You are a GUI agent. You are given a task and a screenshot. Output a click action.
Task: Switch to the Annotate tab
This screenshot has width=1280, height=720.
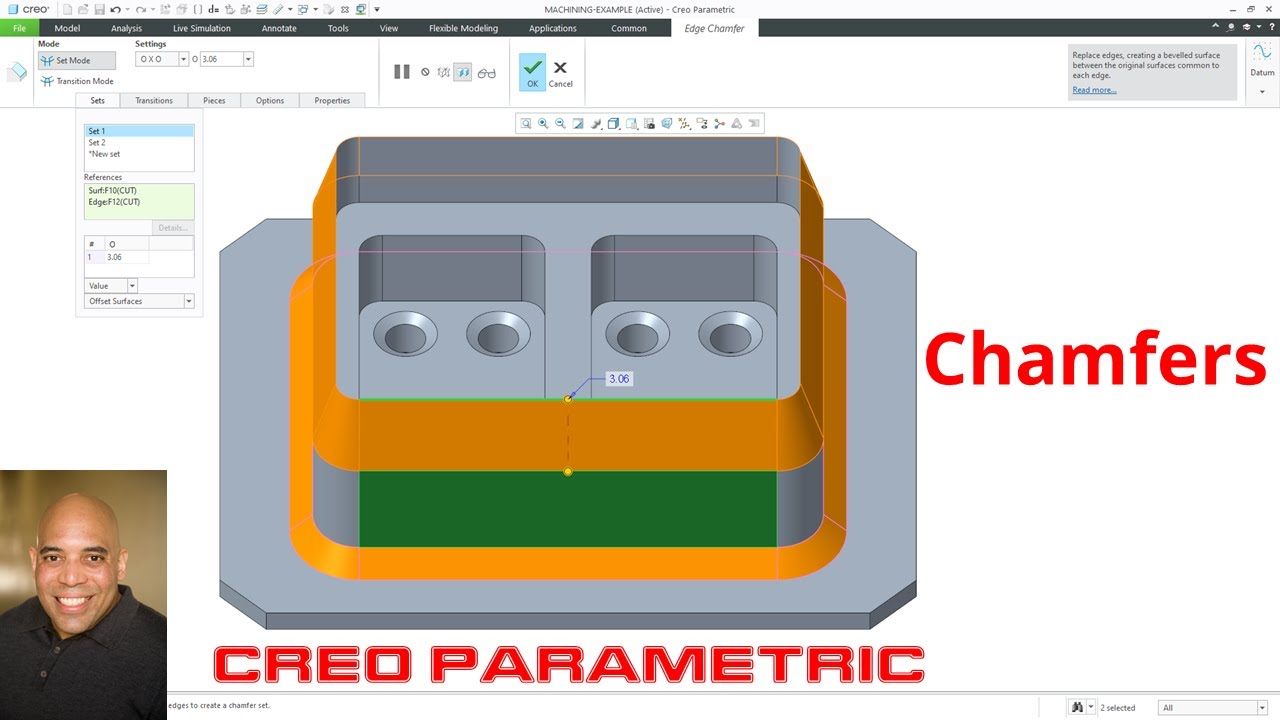coord(279,28)
